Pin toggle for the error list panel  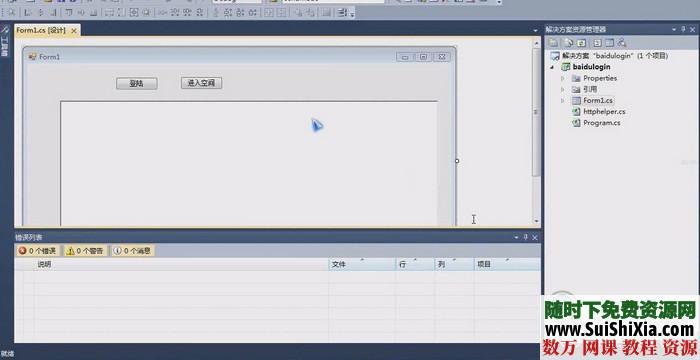525,238
